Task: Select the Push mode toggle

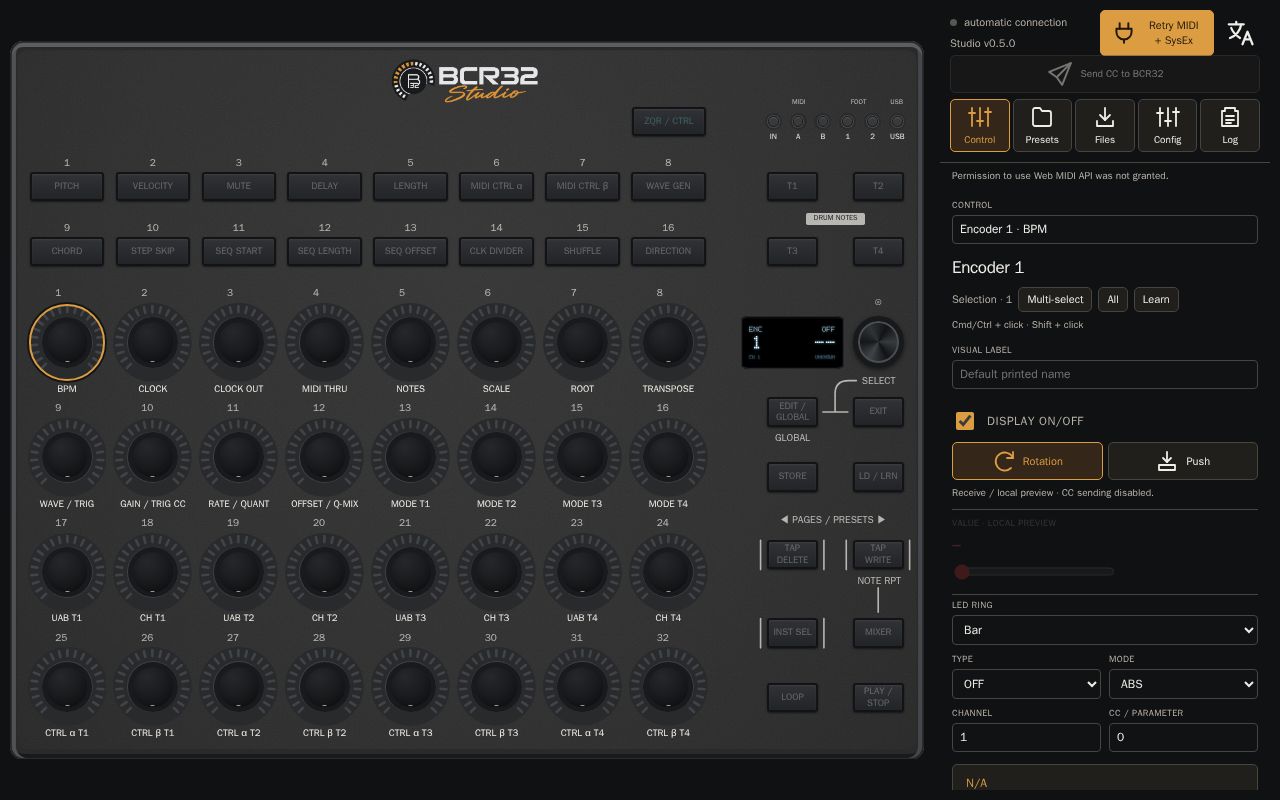Action: coord(1183,461)
